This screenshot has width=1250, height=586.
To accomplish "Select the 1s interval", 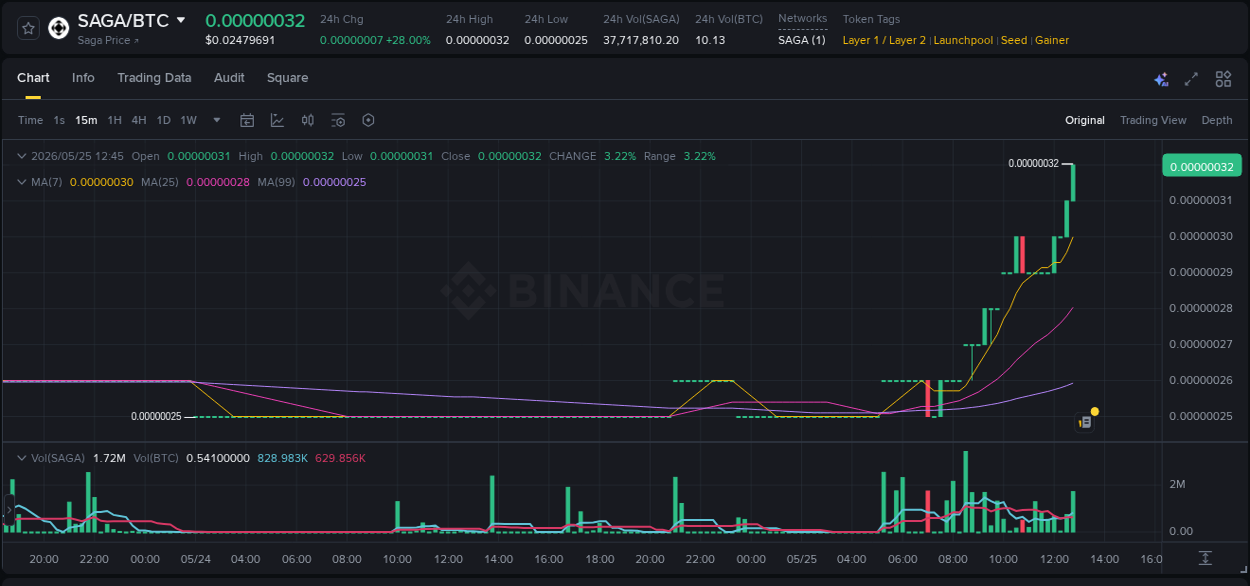I will point(59,120).
